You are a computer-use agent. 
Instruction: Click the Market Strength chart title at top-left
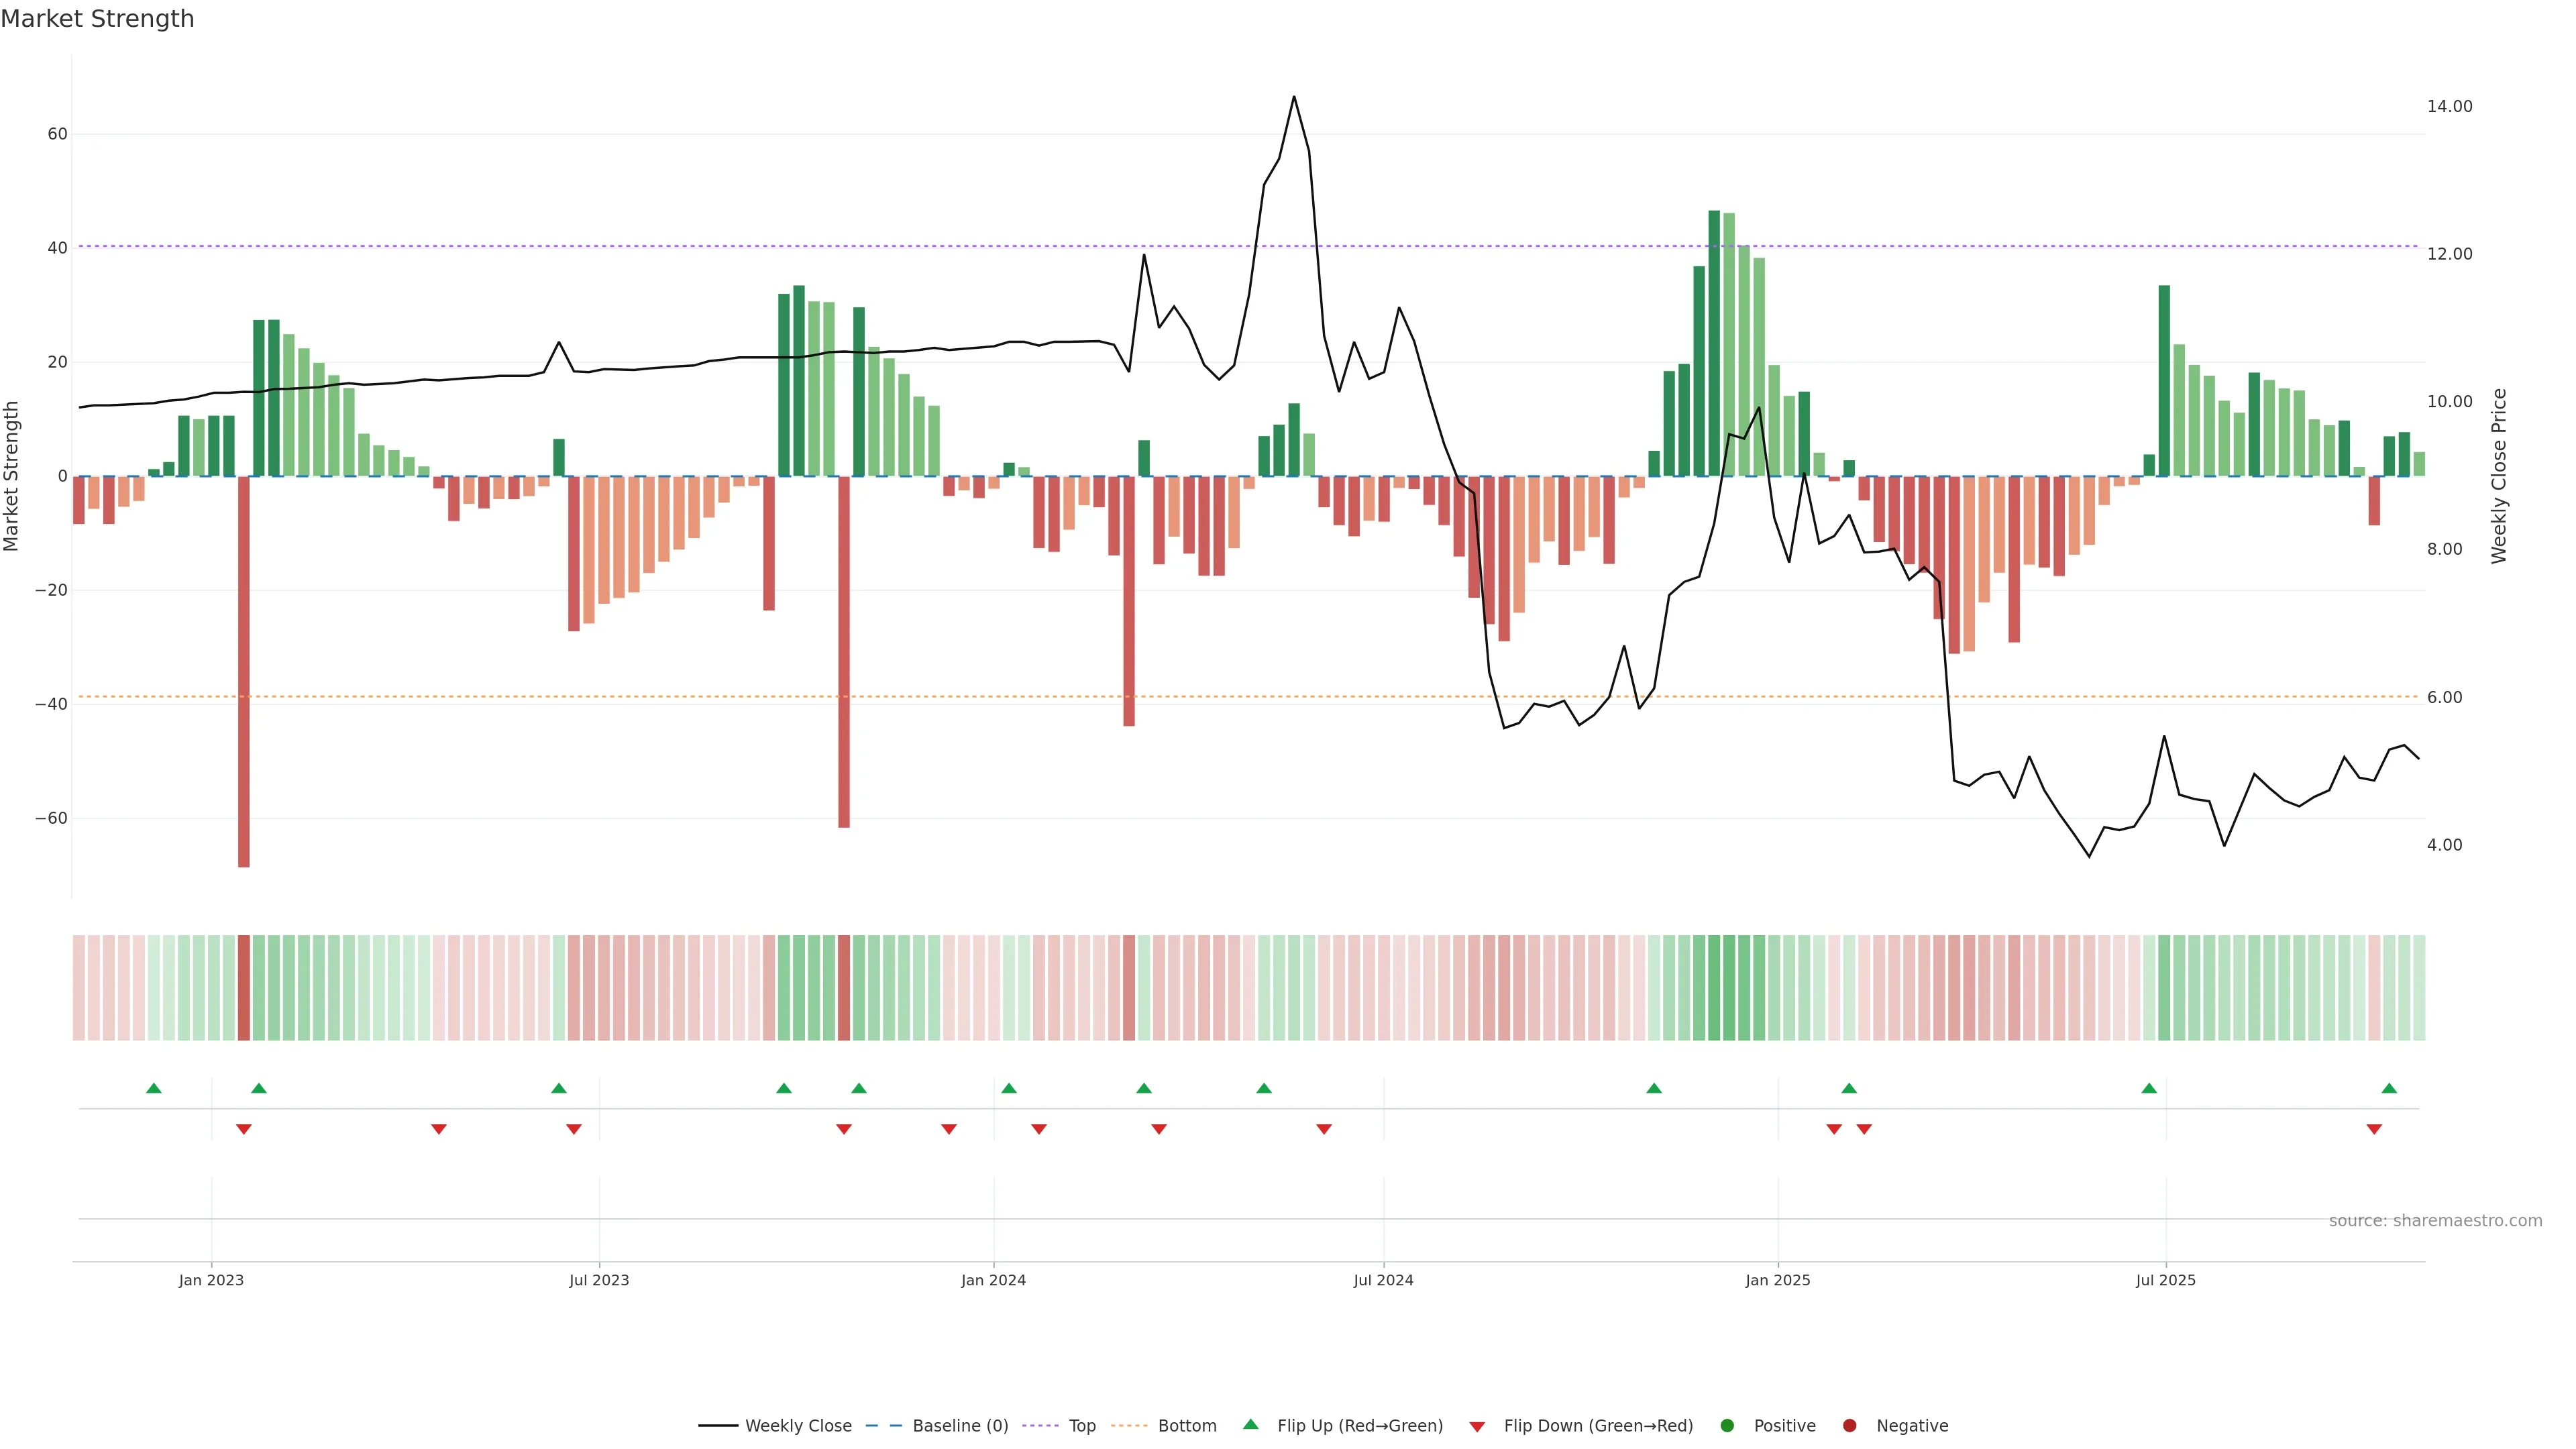(97, 19)
